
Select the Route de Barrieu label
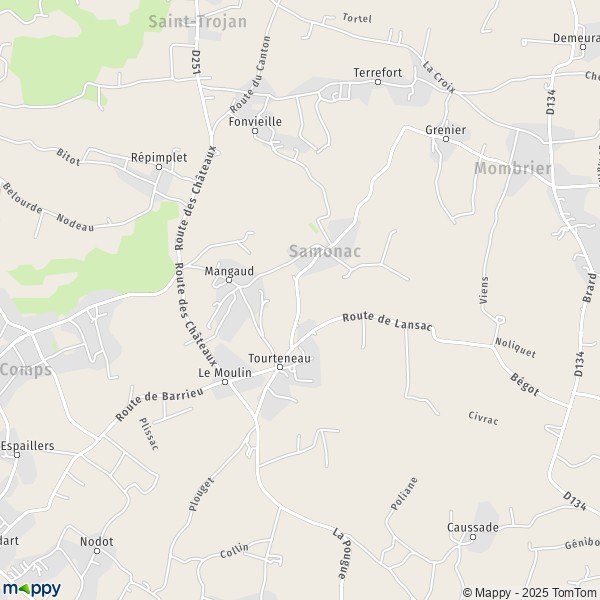coord(160,404)
